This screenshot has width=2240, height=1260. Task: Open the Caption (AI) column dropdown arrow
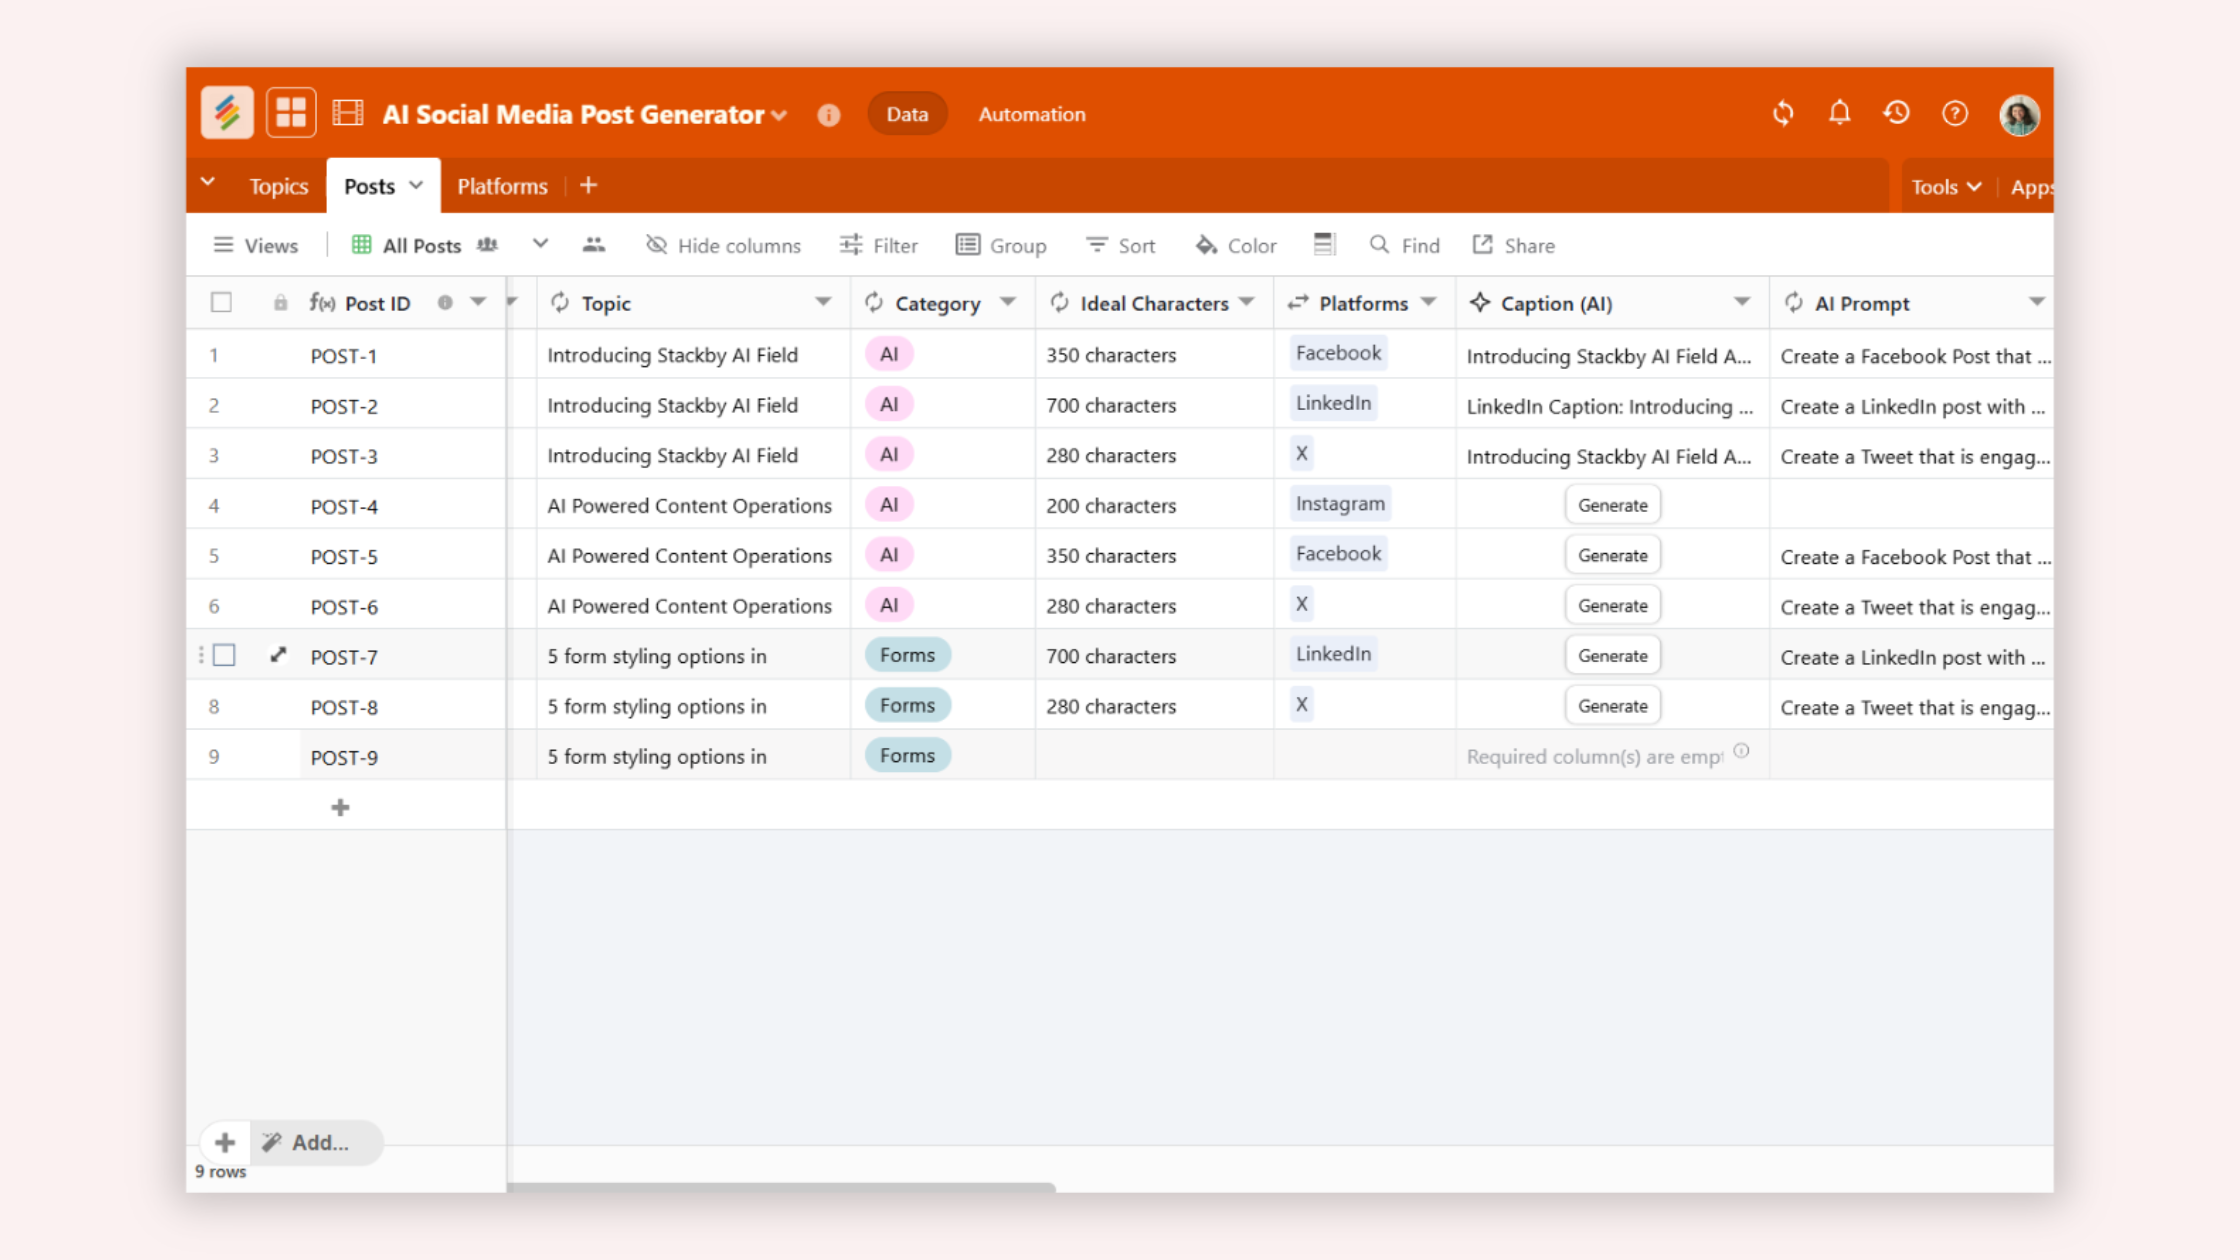click(x=1741, y=302)
